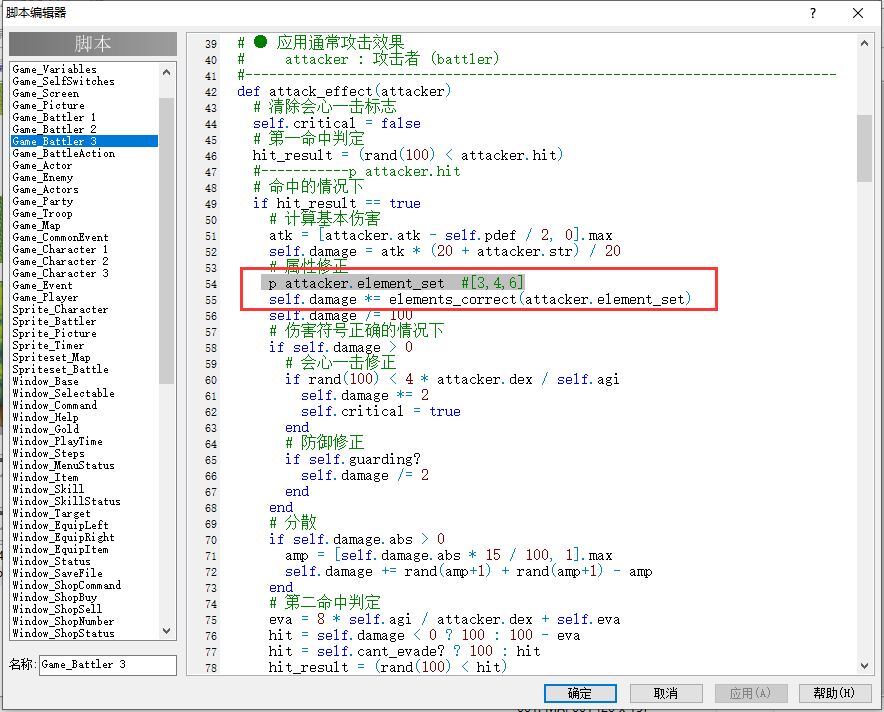Open the Window_SaveFile script
Viewport: 884px width, 712px height.
click(58, 573)
